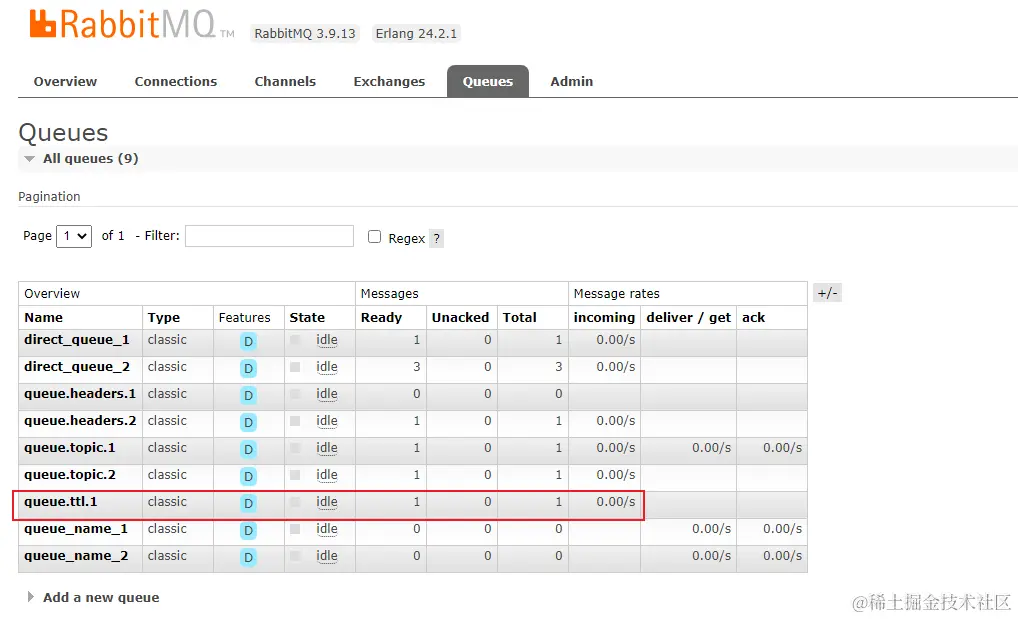This screenshot has height=619, width=1018.
Task: Sort by the Total column header
Action: [x=519, y=318]
